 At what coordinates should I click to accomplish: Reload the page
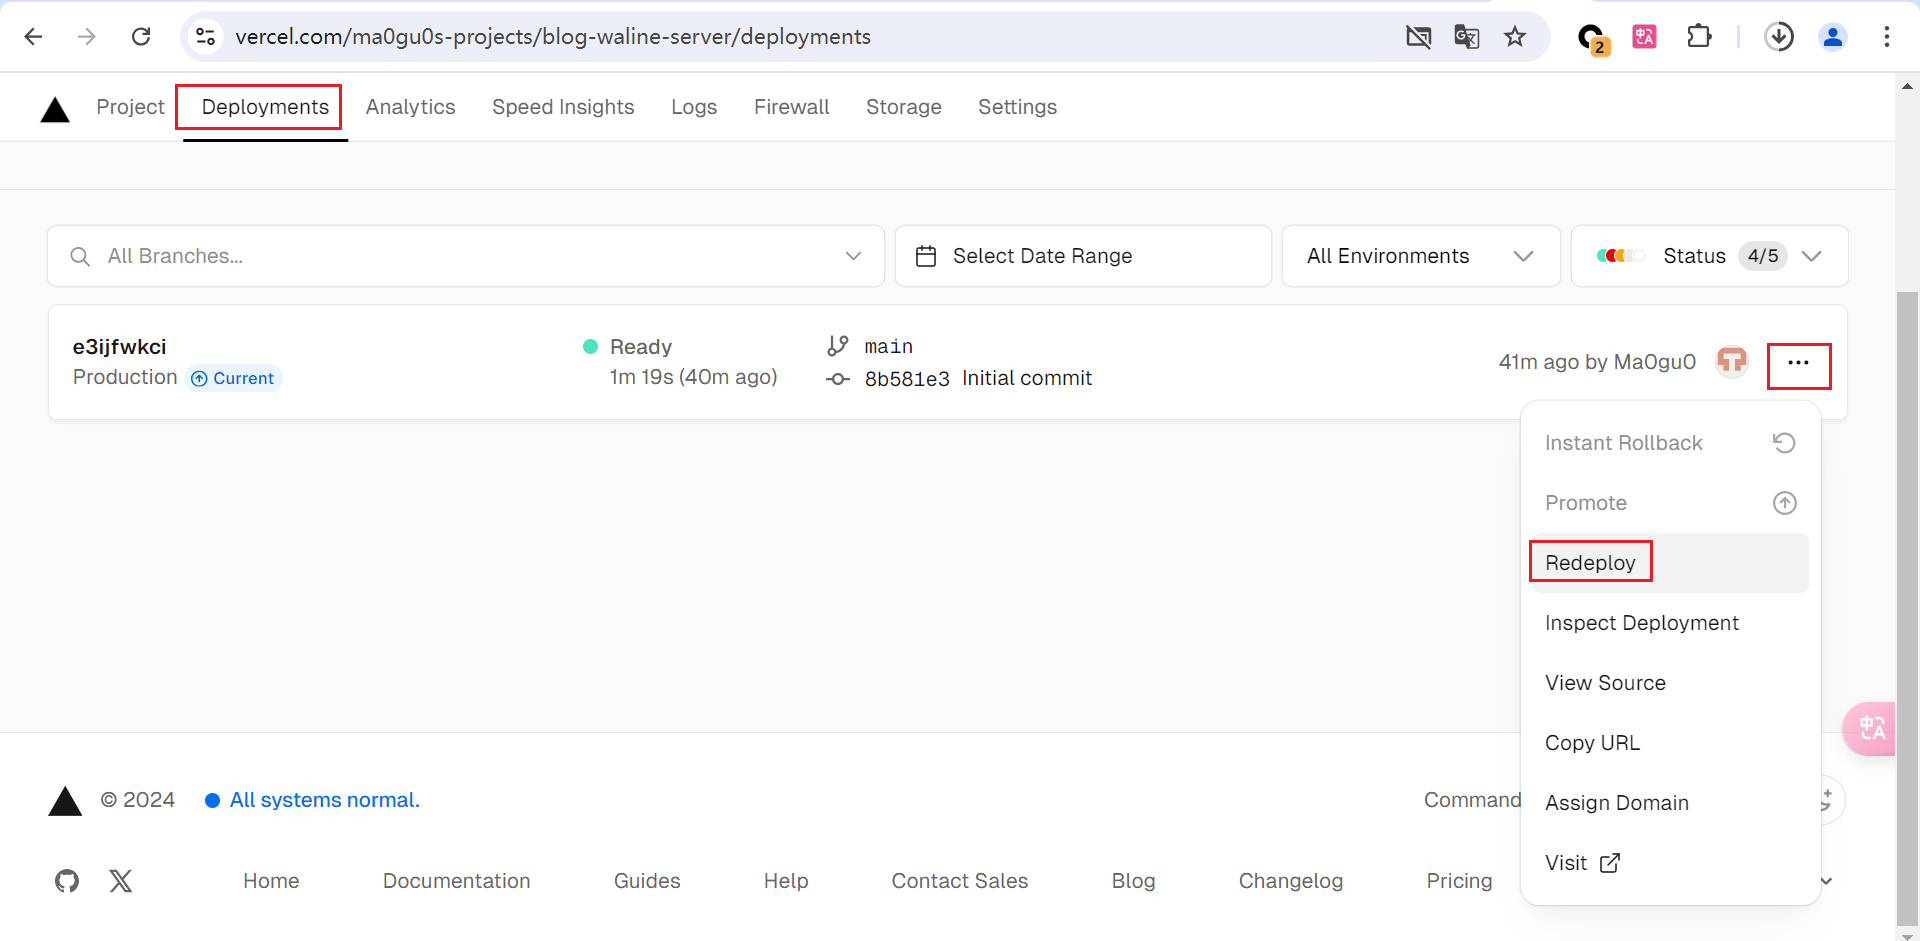[141, 37]
